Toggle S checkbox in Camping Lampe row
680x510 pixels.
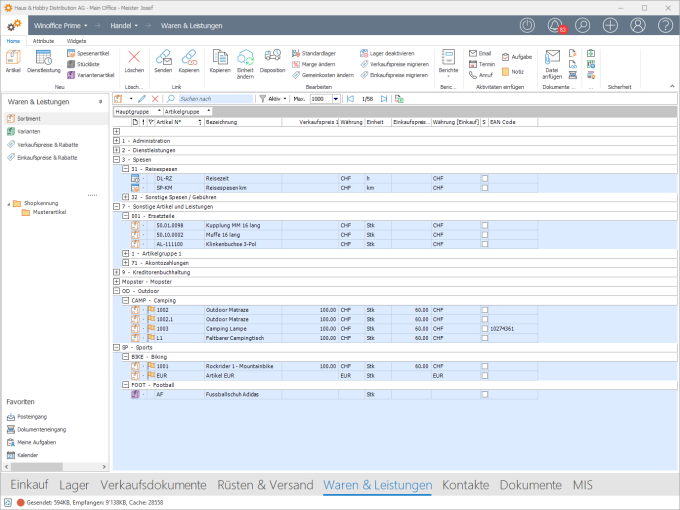485,327
